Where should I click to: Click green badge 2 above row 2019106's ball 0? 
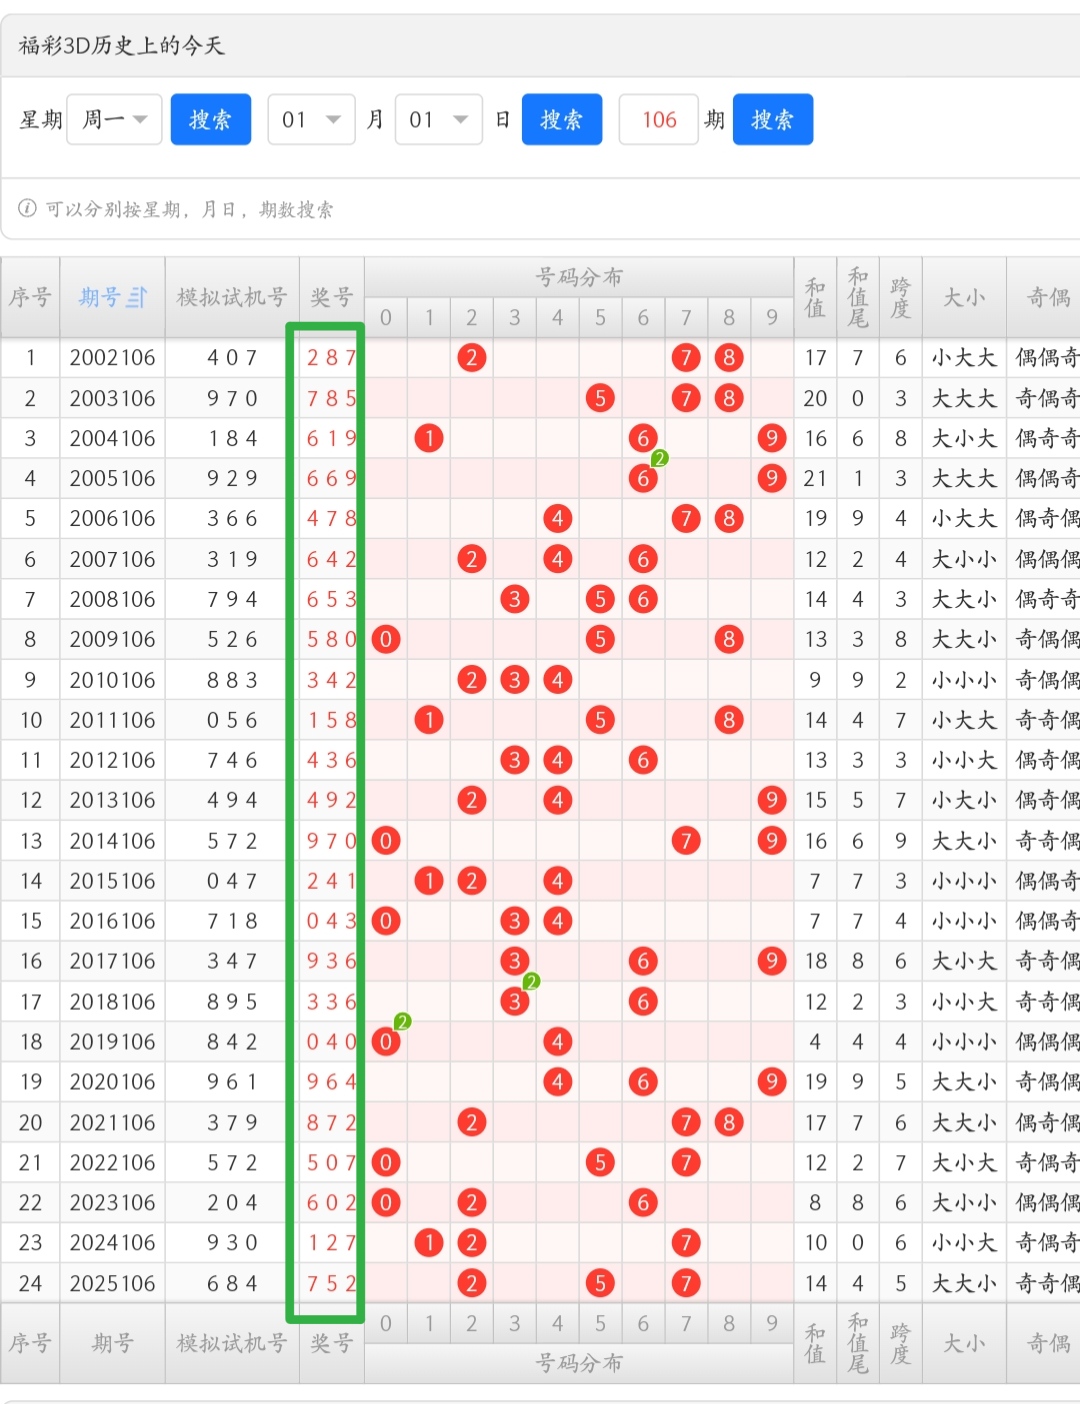click(402, 1021)
